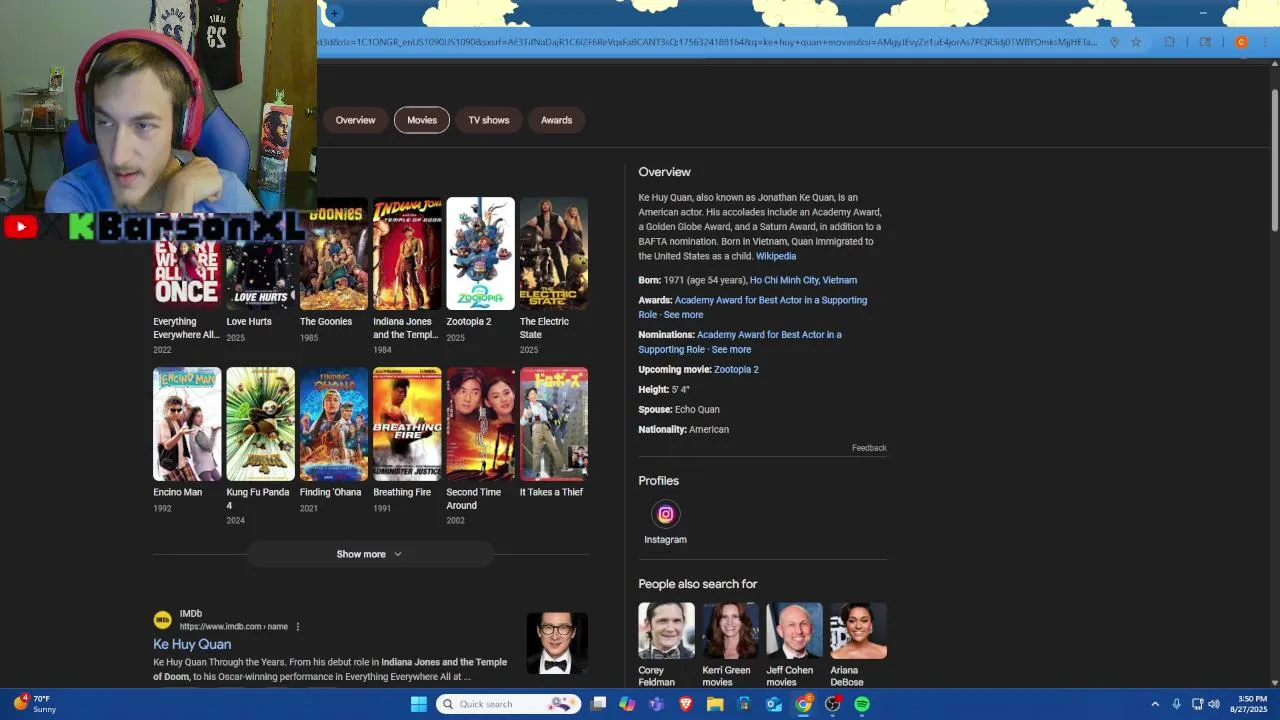Switch to the Overview tab
The height and width of the screenshot is (720, 1280).
coord(355,120)
